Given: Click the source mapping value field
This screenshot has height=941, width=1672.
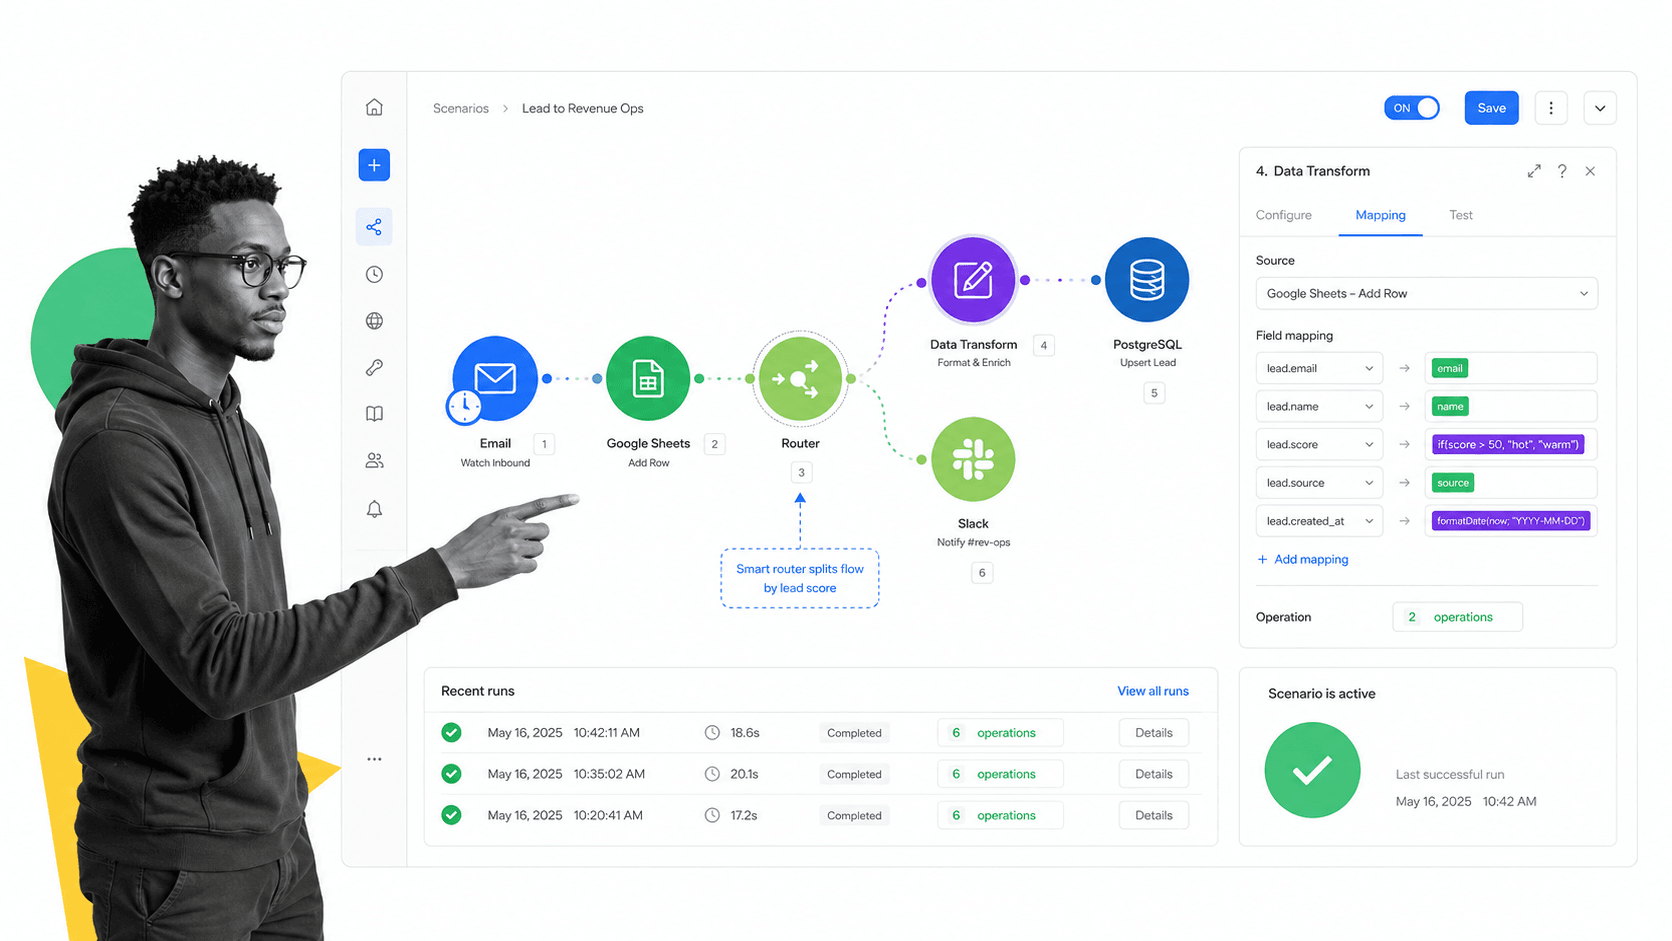Looking at the screenshot, I should tap(1511, 482).
